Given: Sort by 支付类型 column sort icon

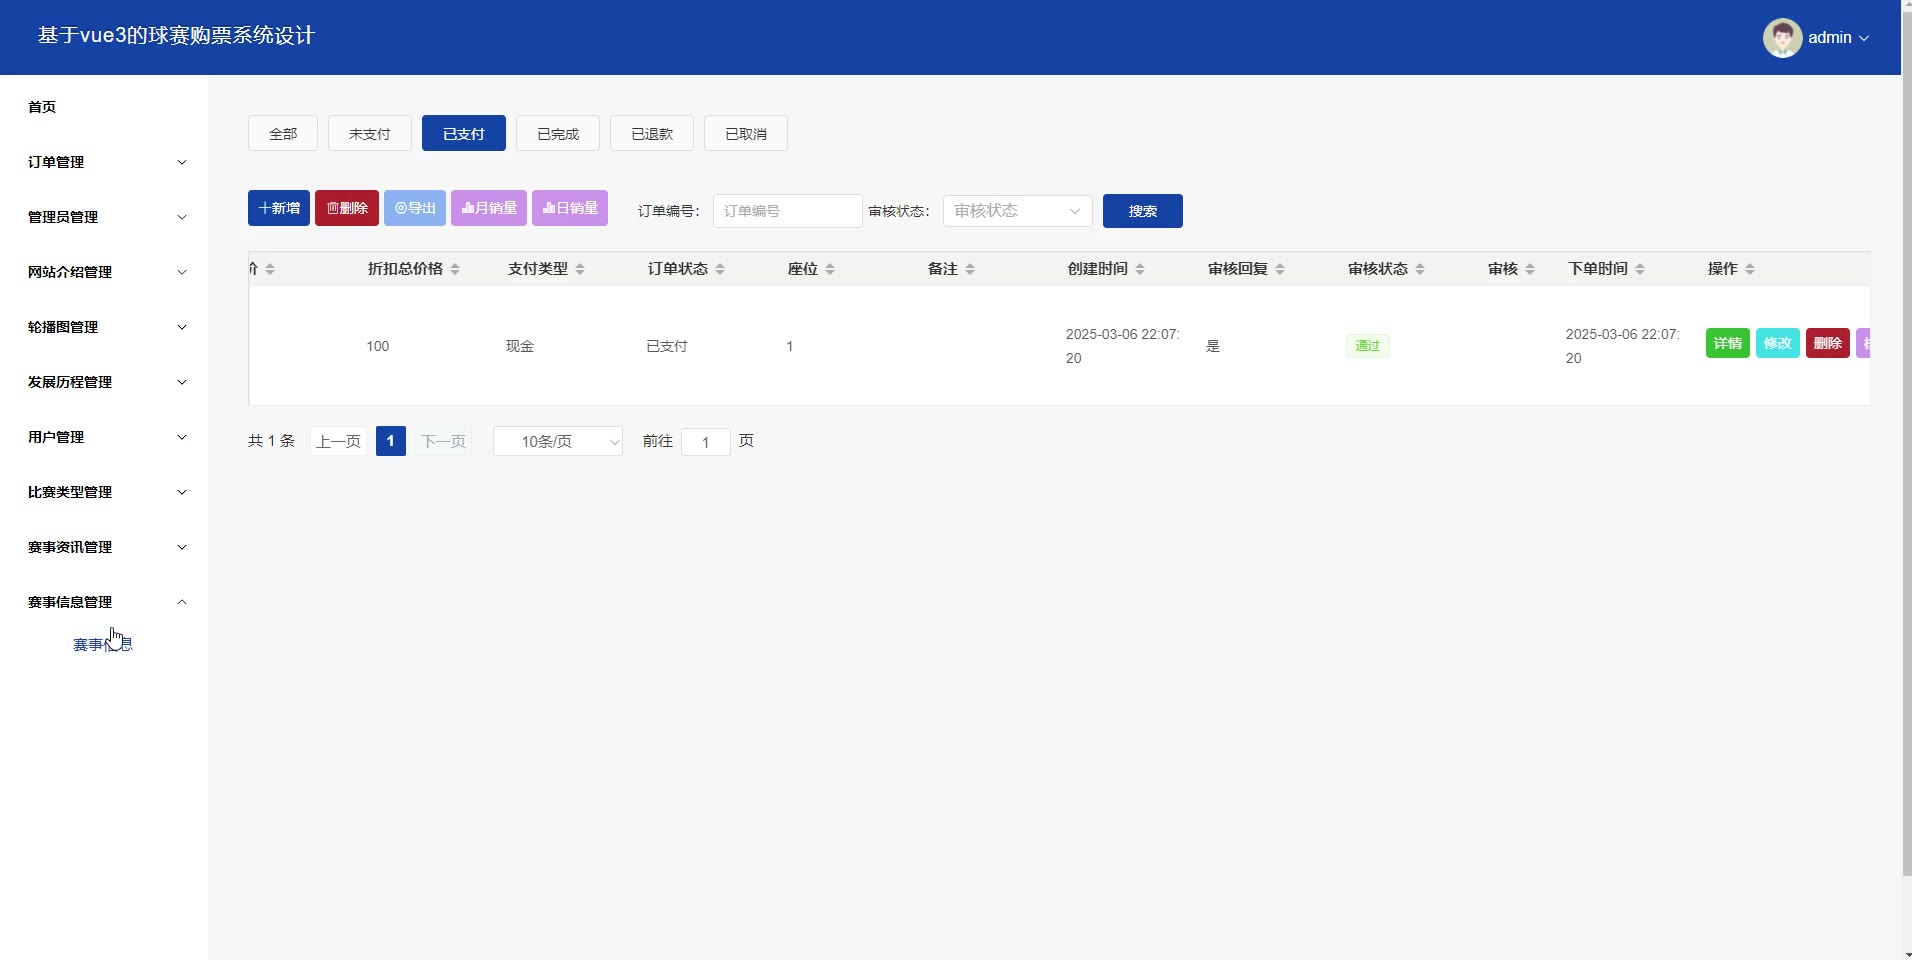Looking at the screenshot, I should pyautogui.click(x=580, y=269).
